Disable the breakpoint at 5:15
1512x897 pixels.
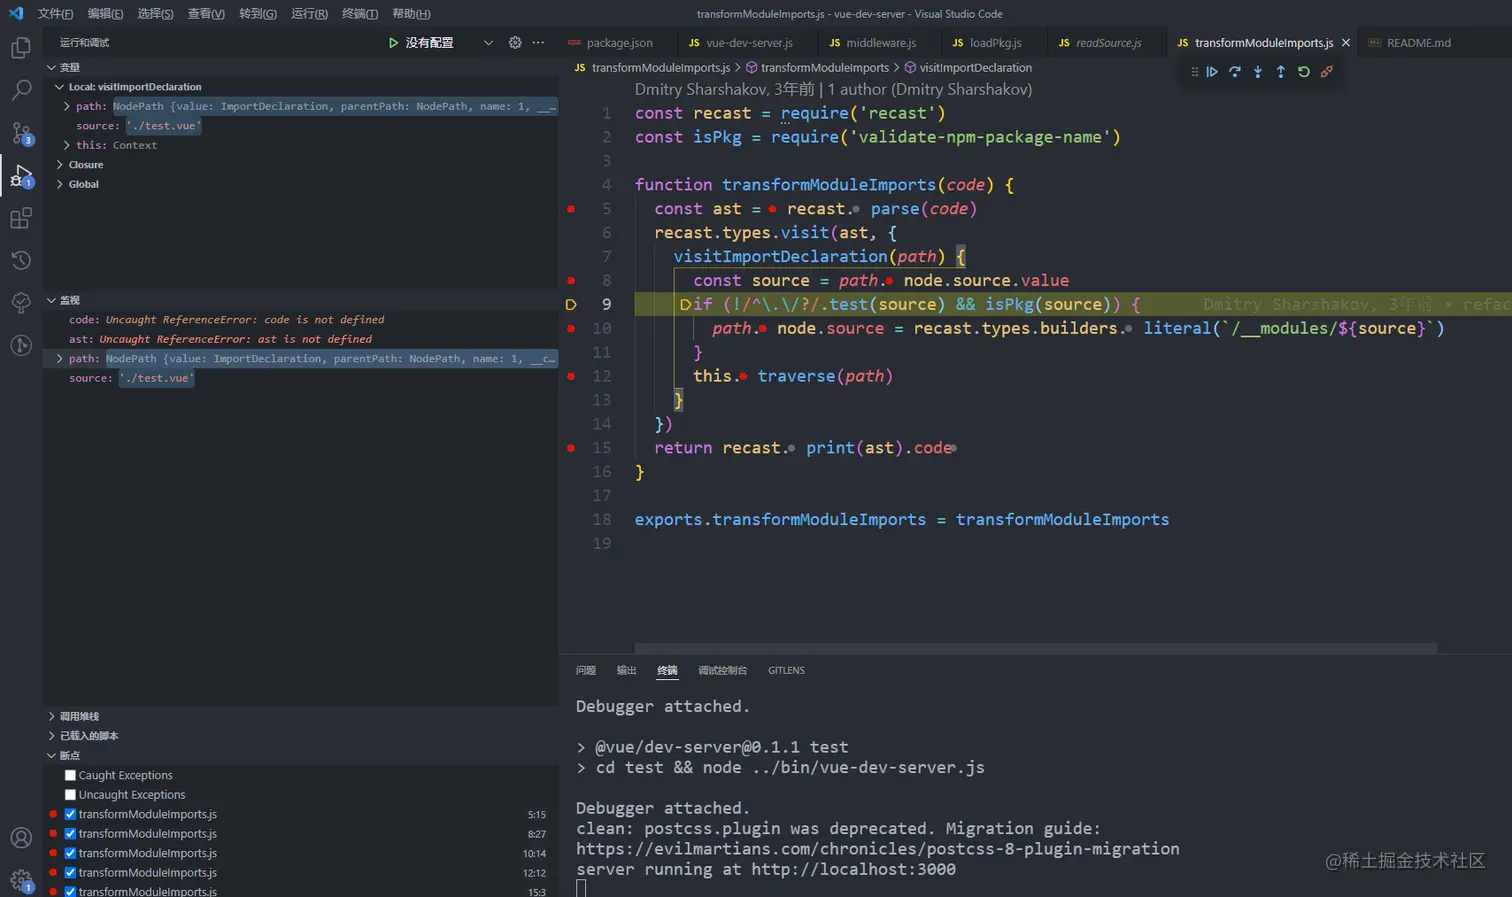(x=70, y=814)
